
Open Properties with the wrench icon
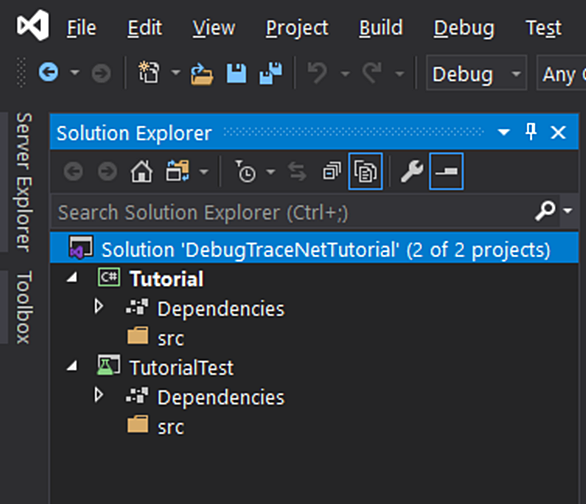click(x=412, y=171)
